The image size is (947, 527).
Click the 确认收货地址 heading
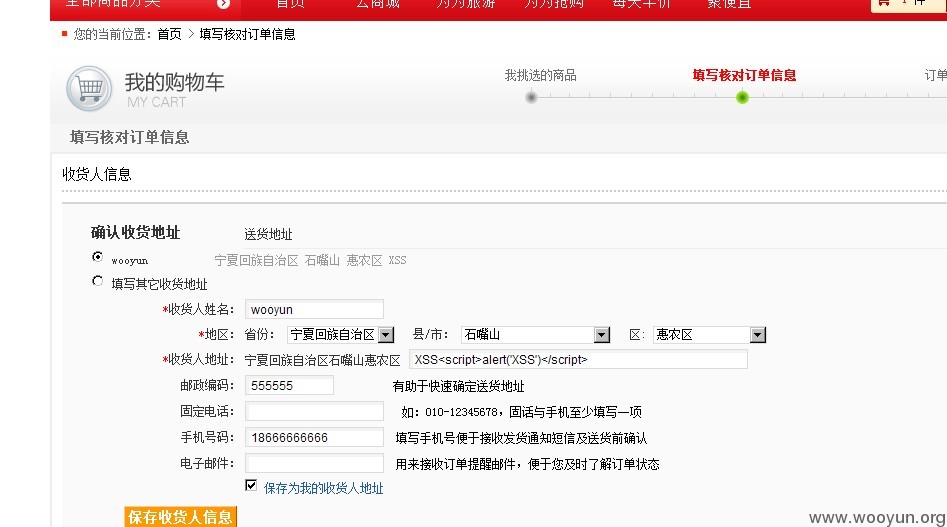135,232
